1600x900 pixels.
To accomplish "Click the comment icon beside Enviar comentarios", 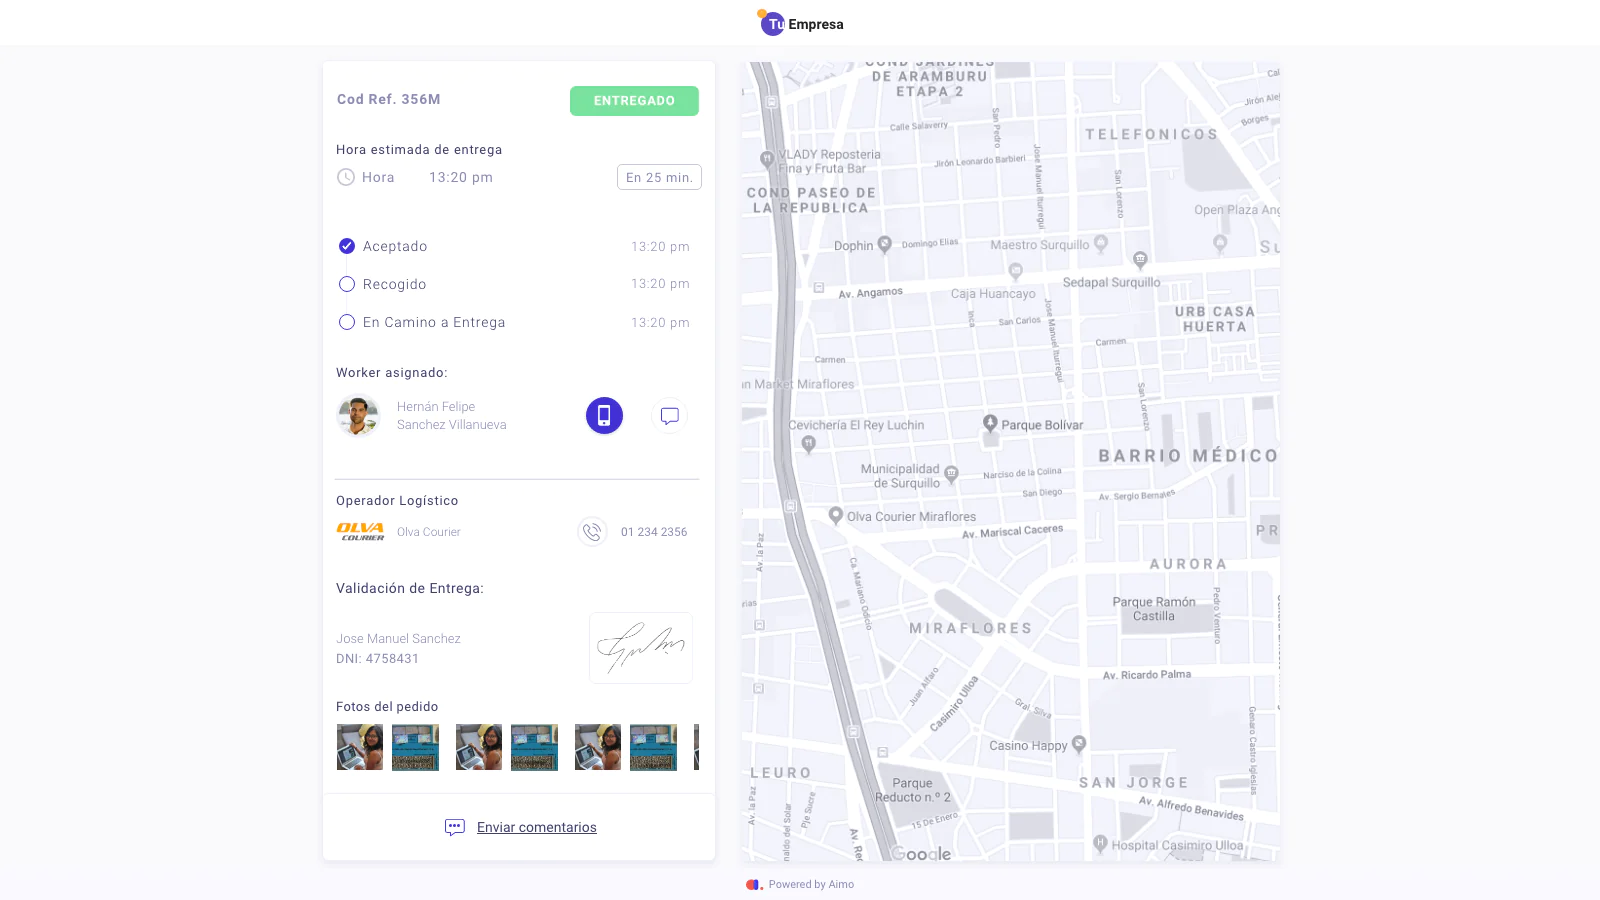I will point(455,827).
